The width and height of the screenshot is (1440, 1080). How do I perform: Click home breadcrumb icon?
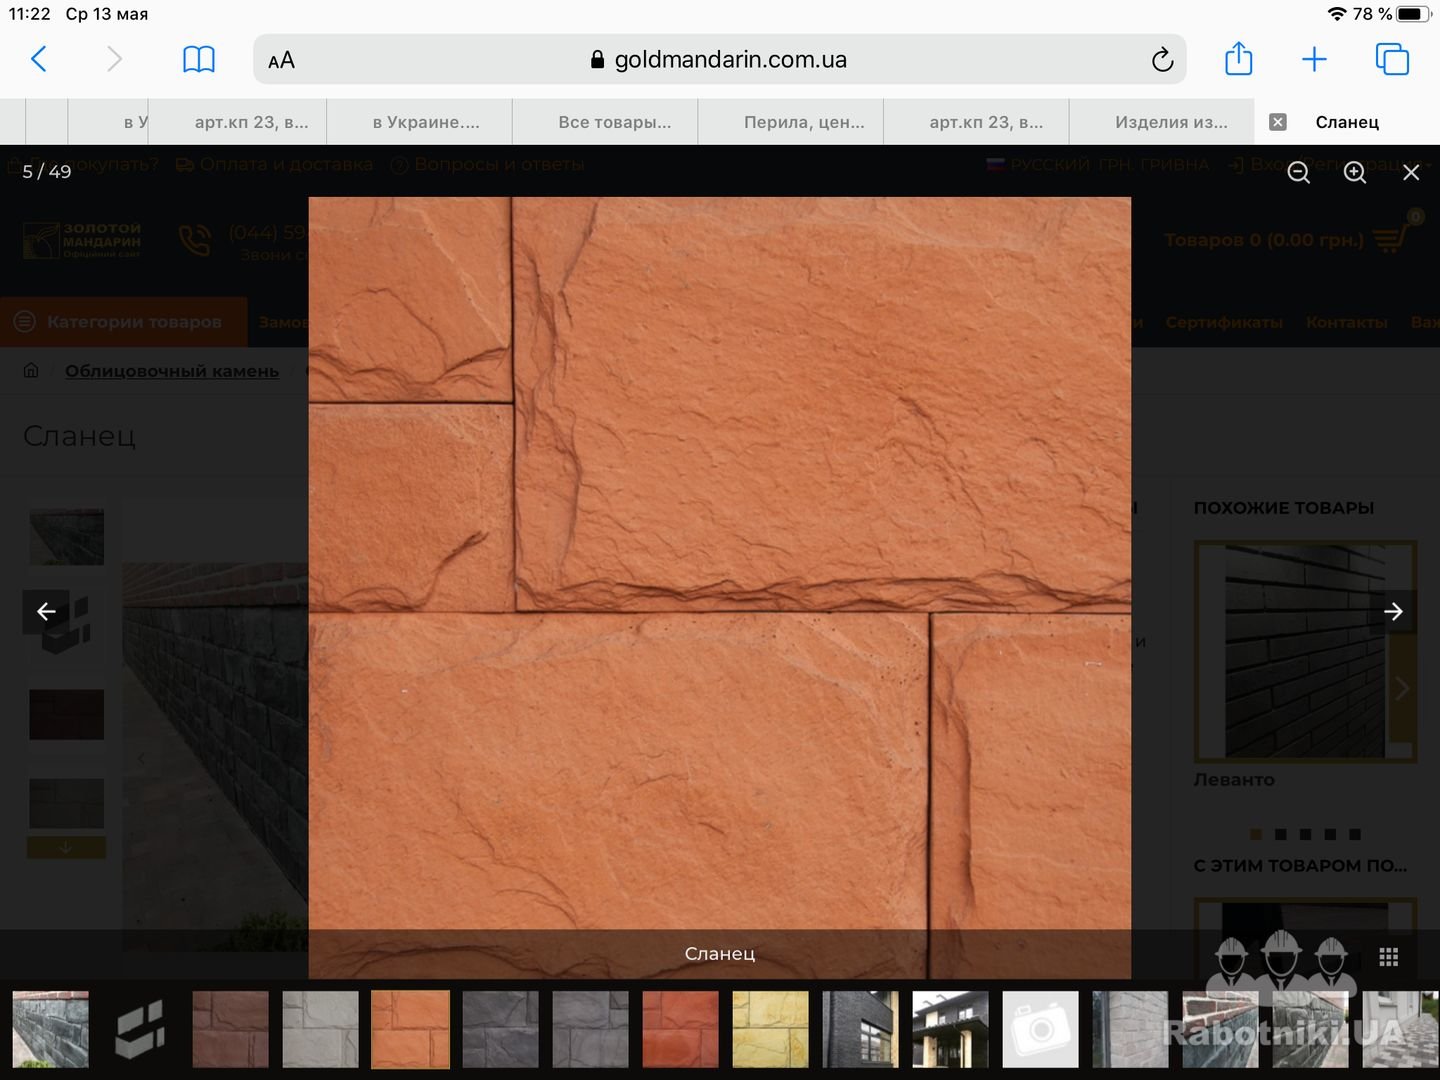pyautogui.click(x=31, y=370)
